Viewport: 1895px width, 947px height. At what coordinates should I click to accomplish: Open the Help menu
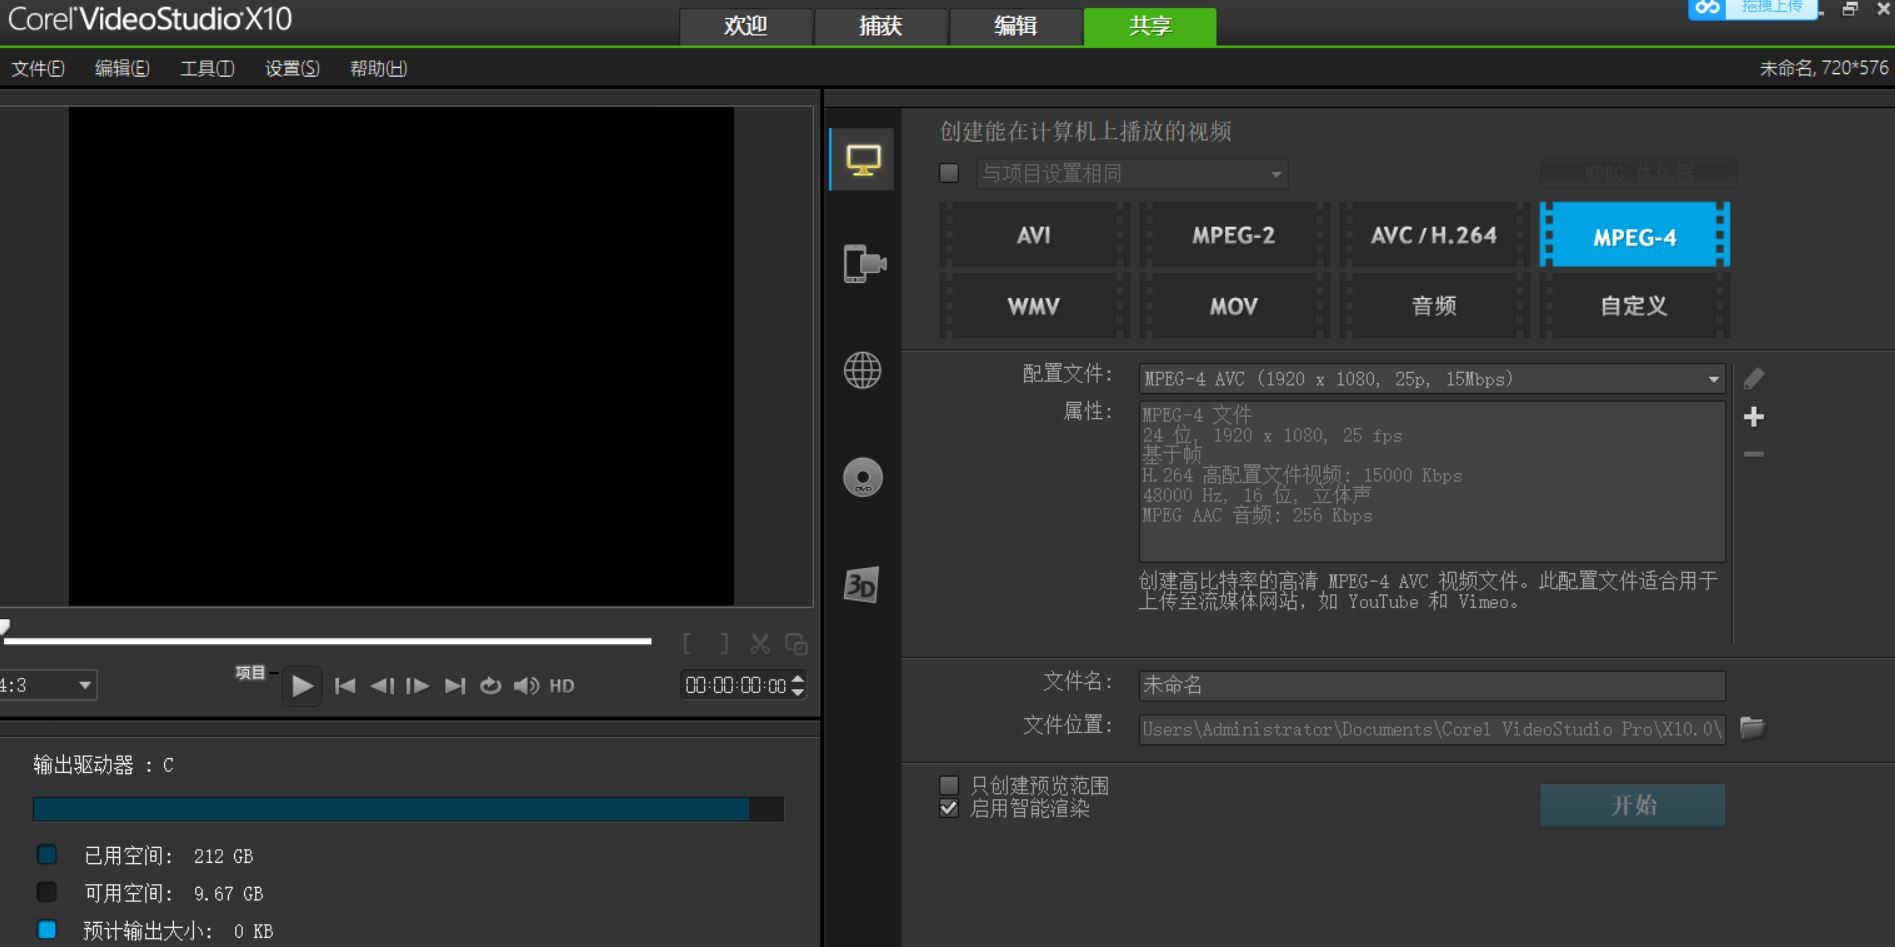pyautogui.click(x=378, y=68)
